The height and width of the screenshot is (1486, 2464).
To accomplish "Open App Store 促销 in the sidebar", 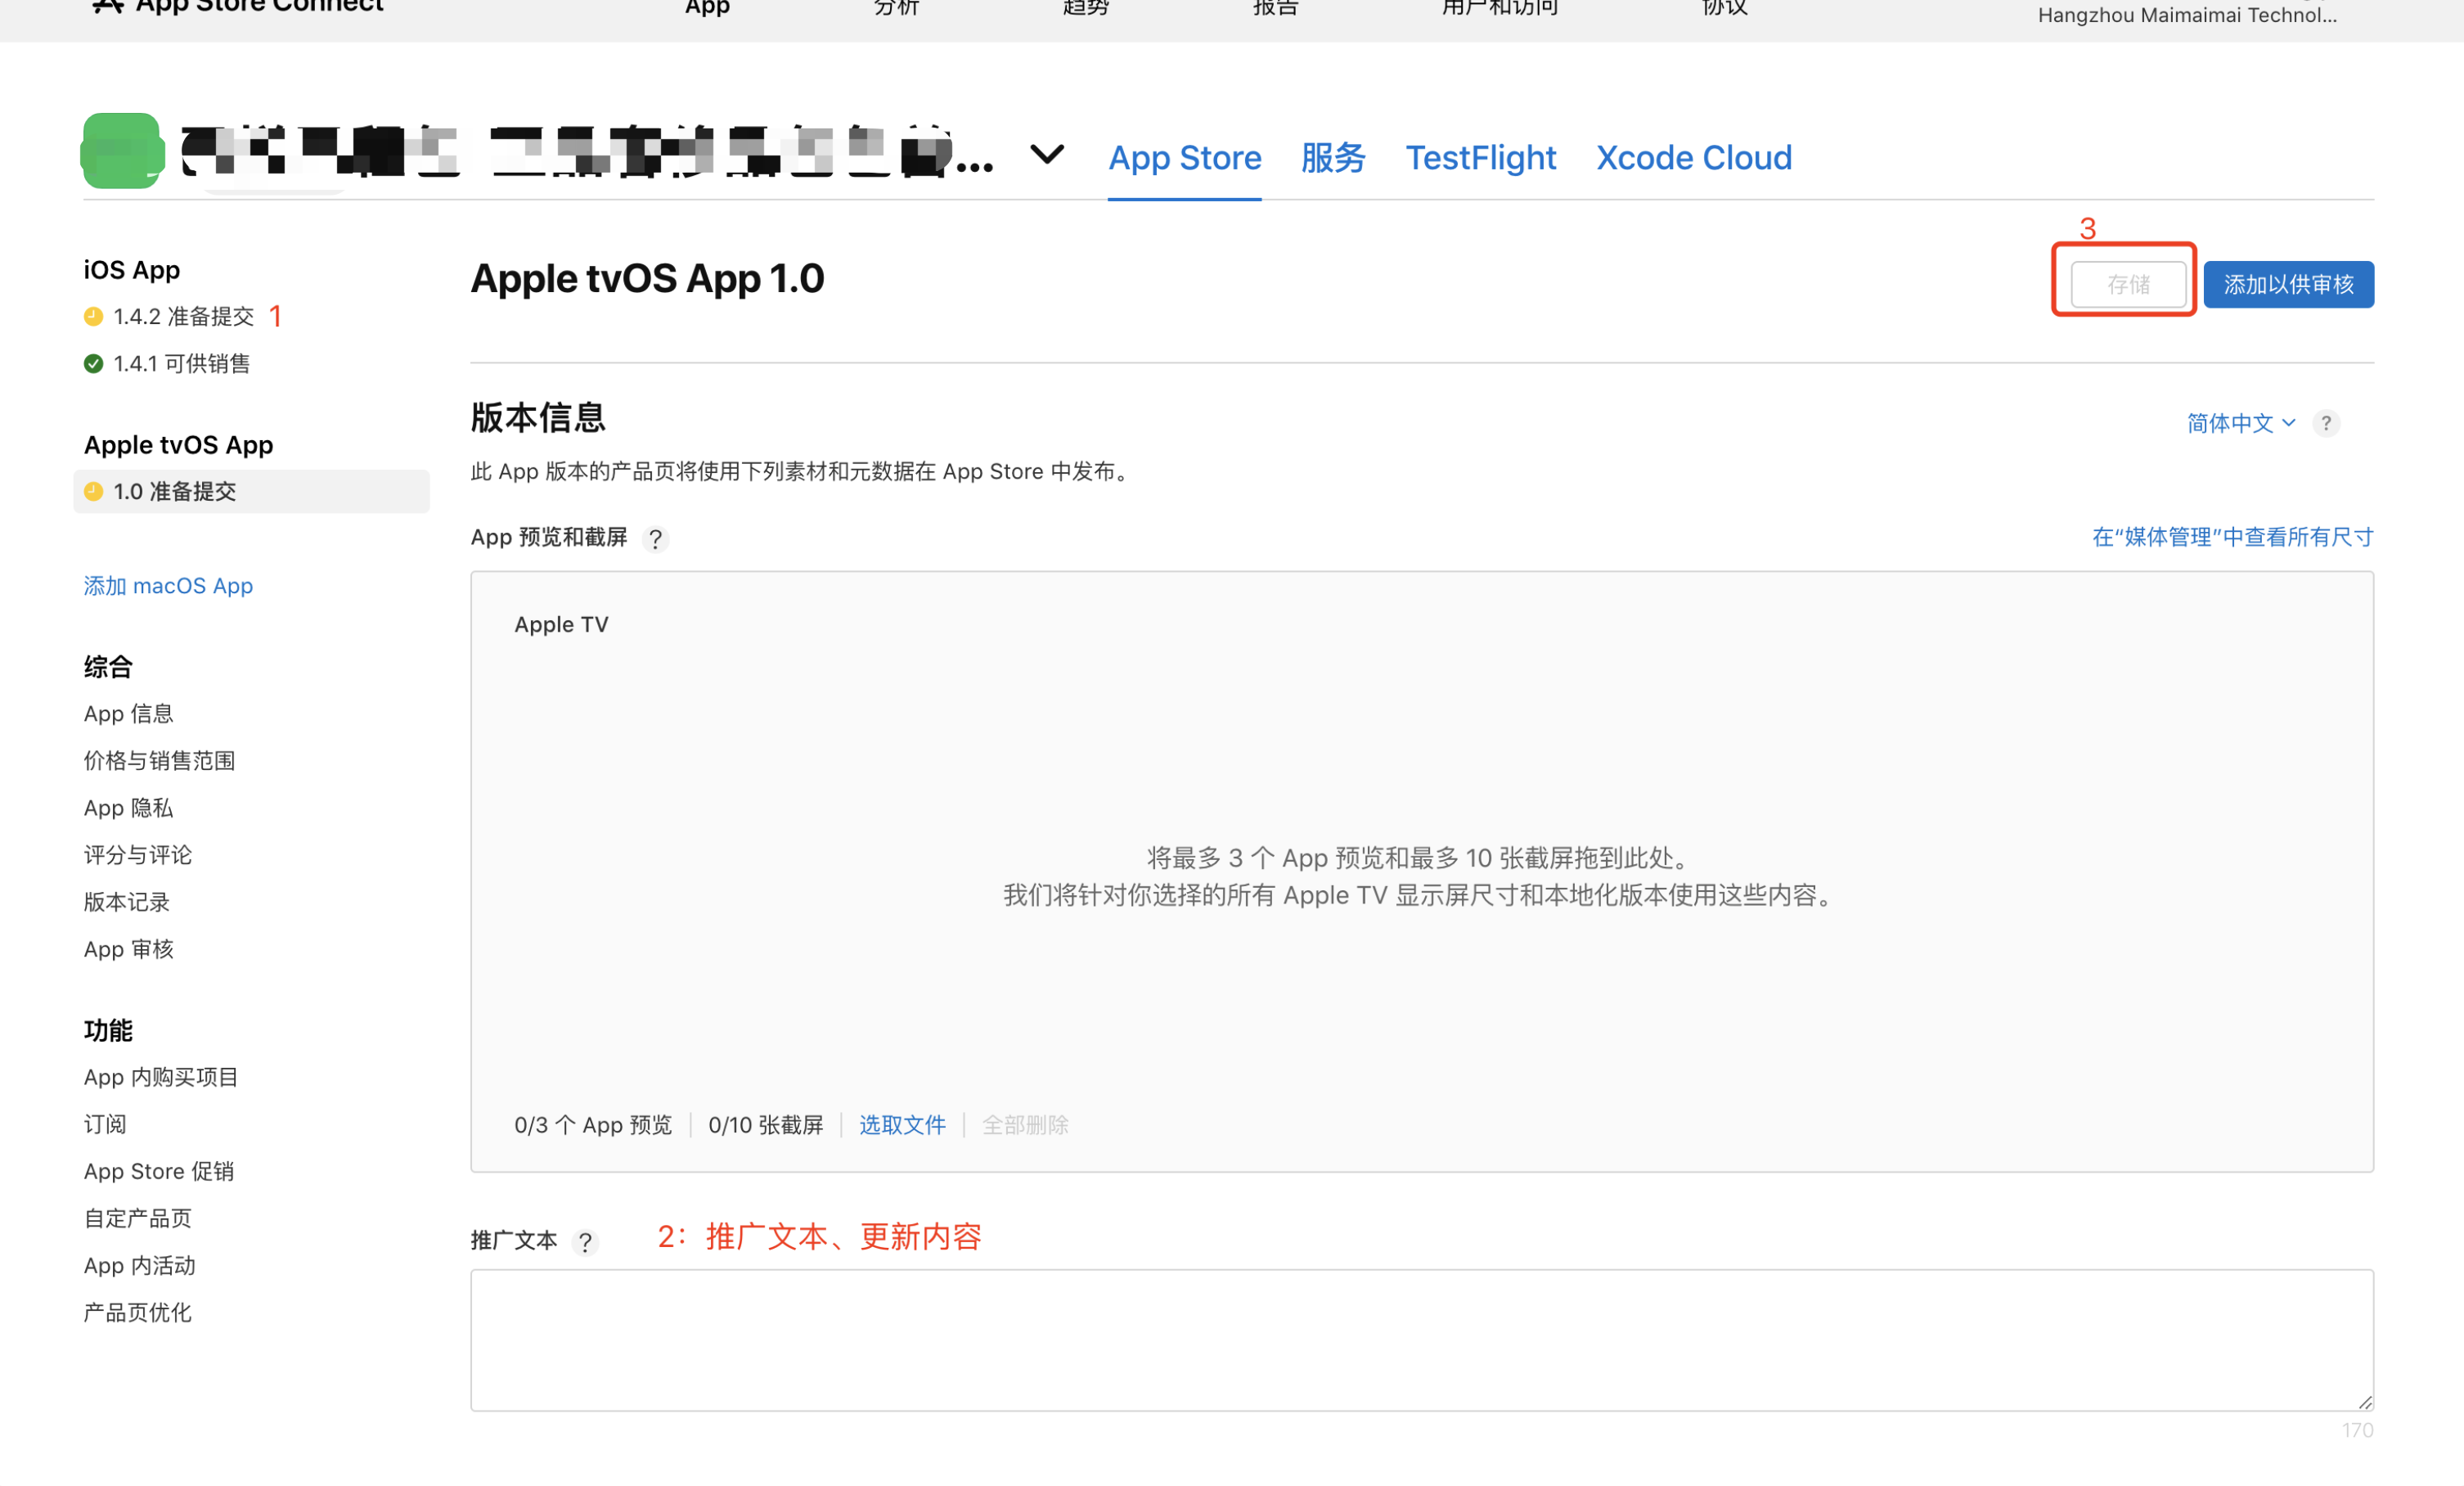I will pyautogui.click(x=159, y=1170).
